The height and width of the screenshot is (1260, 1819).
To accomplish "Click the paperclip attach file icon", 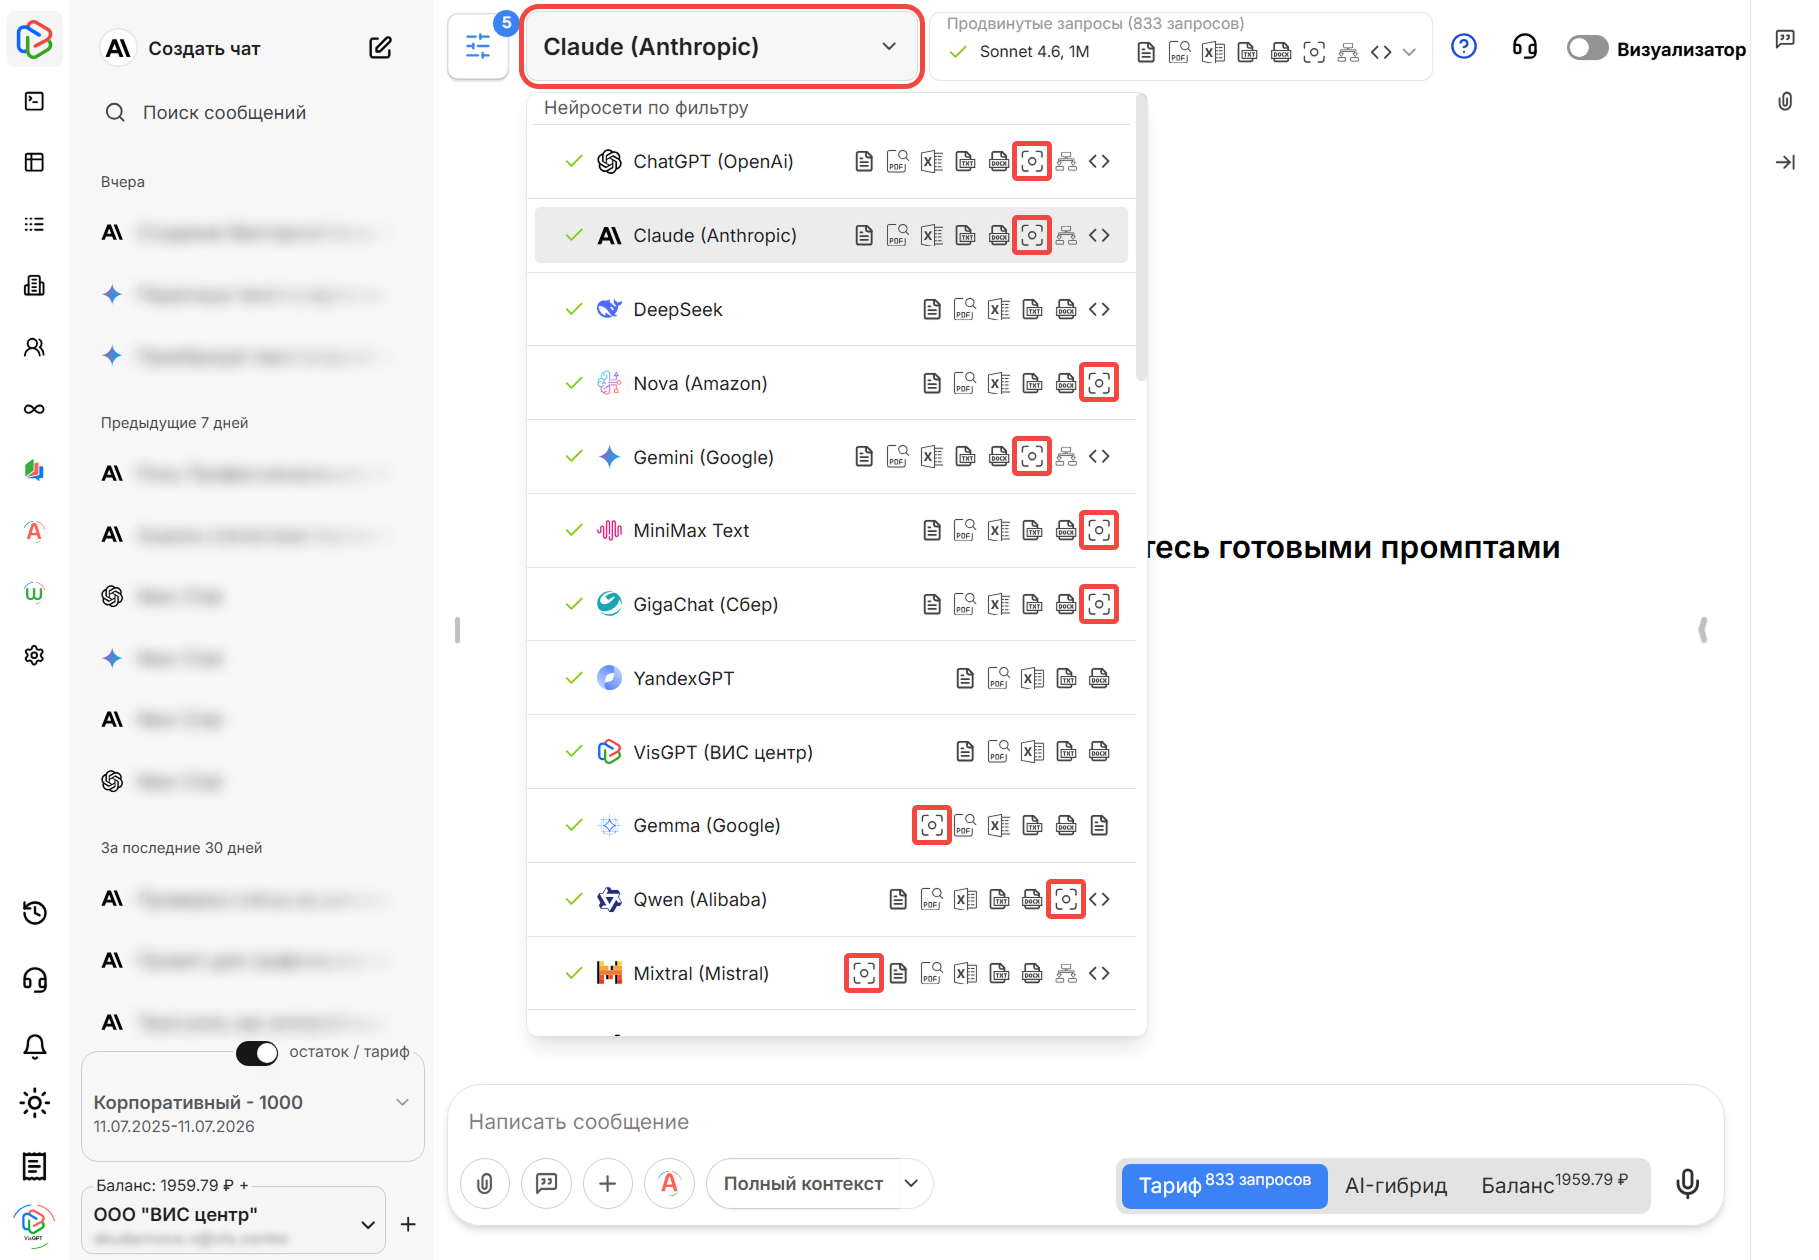I will pos(485,1184).
